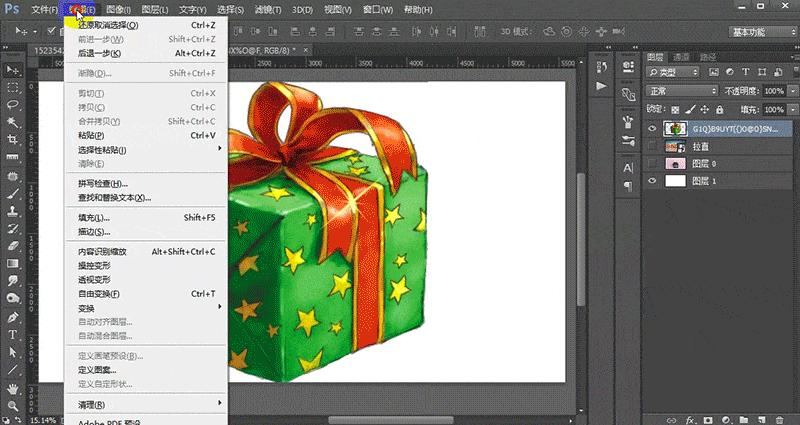
Task: Toggle the auto-select checkbox in options bar
Action: [x=51, y=31]
